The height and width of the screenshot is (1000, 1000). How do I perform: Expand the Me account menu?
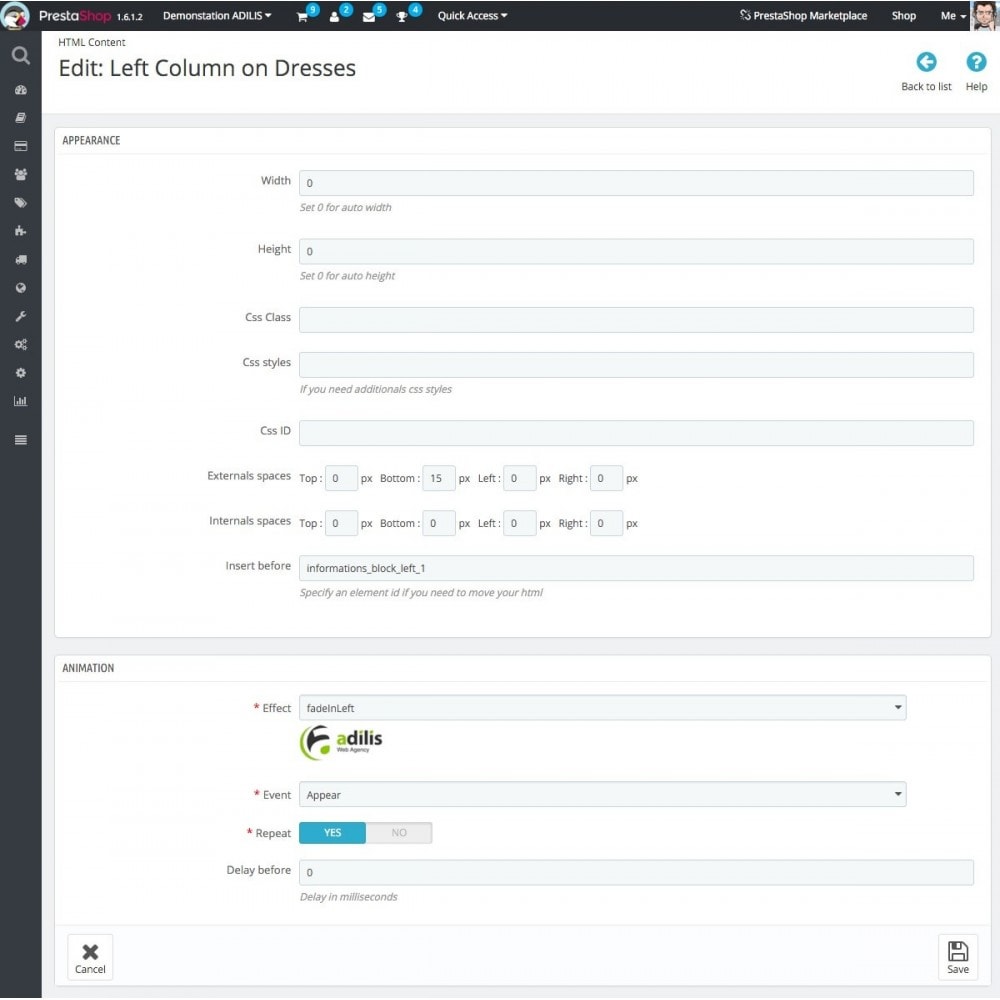point(953,15)
